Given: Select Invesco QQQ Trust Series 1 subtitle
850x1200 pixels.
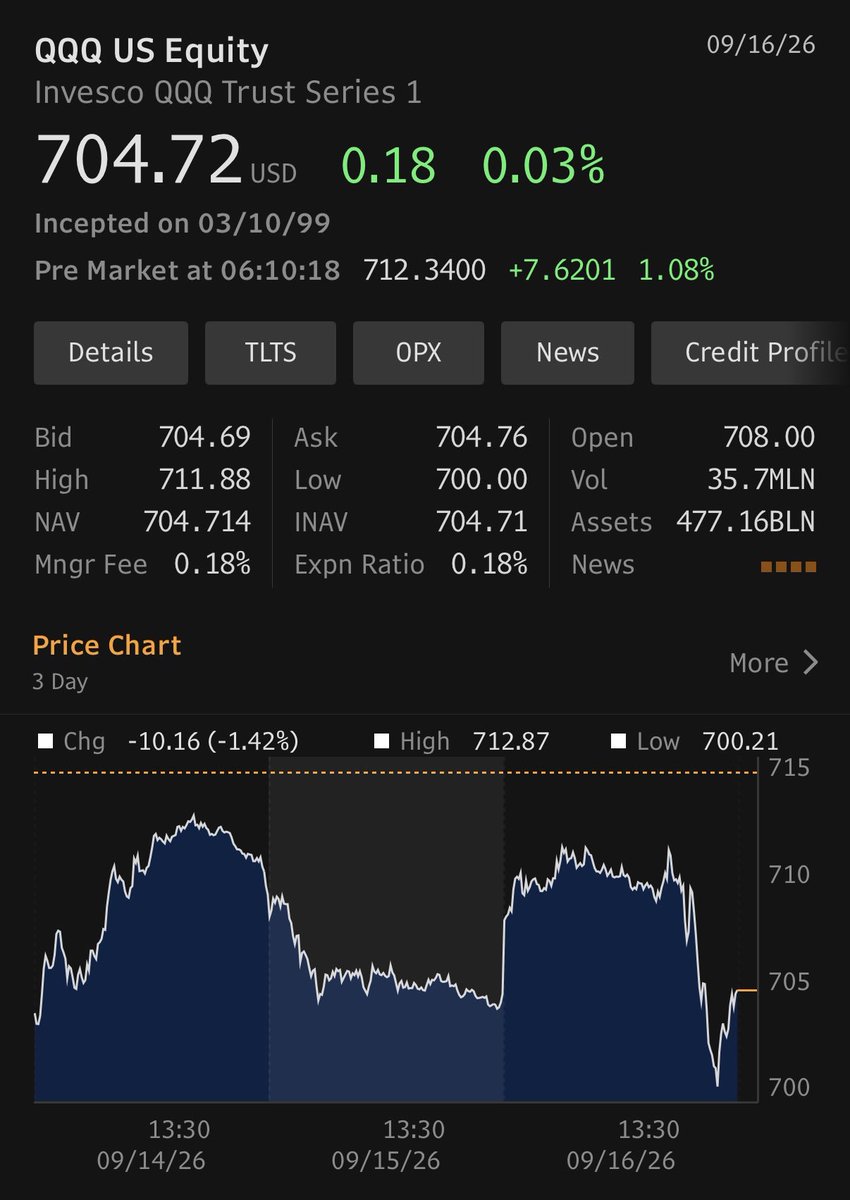Looking at the screenshot, I should (228, 93).
